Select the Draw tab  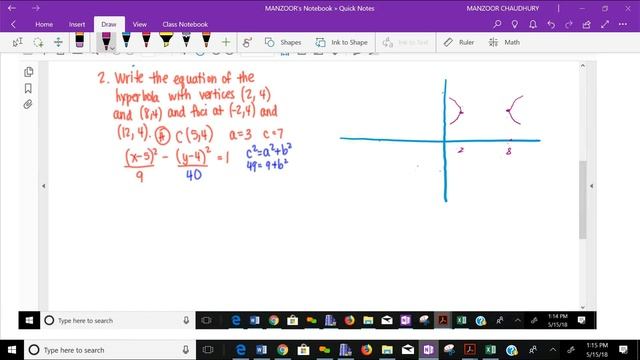[x=109, y=24]
